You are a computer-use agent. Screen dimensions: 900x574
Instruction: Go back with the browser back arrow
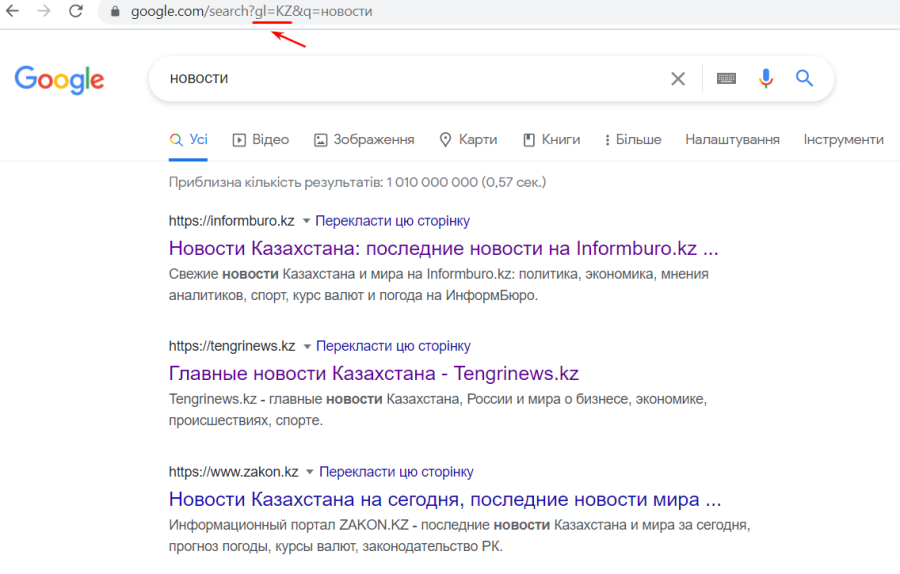(x=12, y=11)
